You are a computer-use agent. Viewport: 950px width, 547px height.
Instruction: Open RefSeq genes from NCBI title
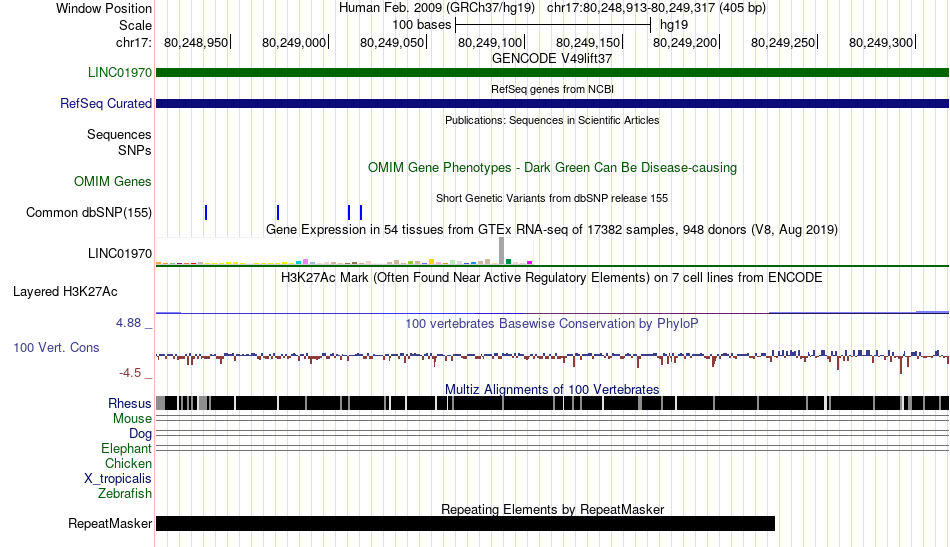(552, 89)
